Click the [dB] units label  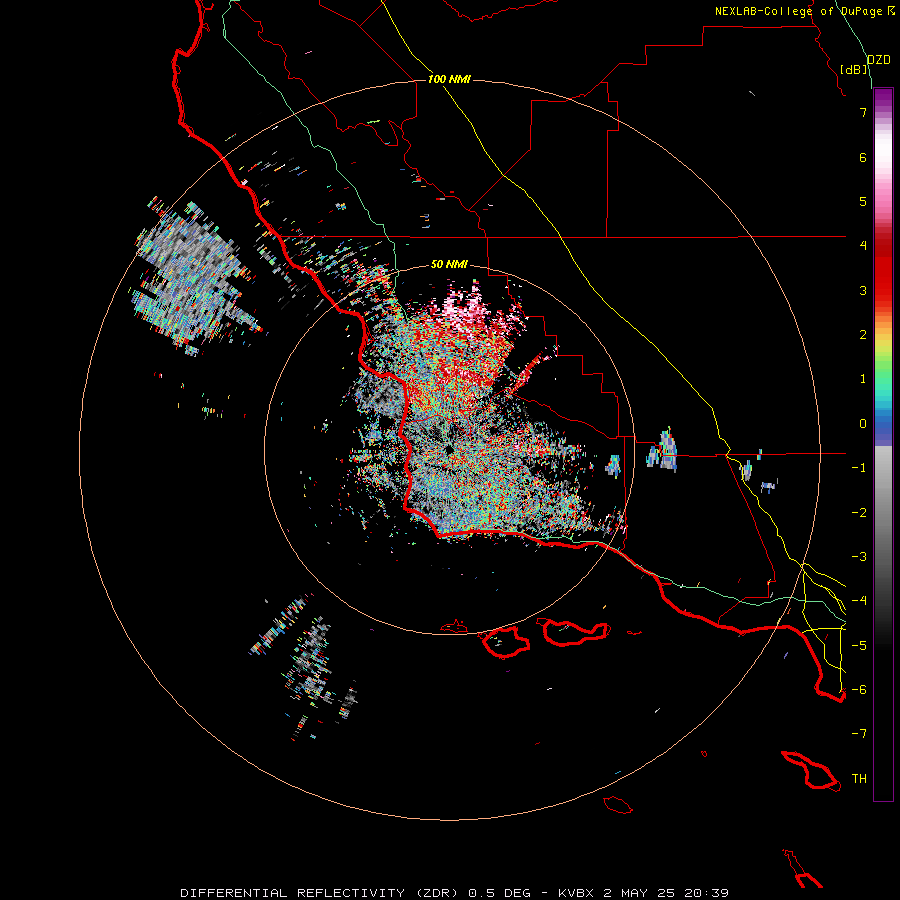click(854, 69)
